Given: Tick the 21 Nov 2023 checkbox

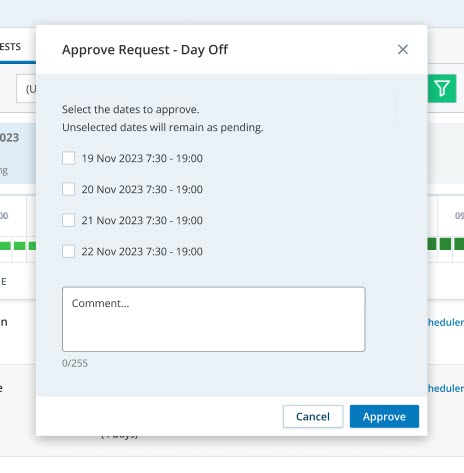Looking at the screenshot, I should click(68, 220).
